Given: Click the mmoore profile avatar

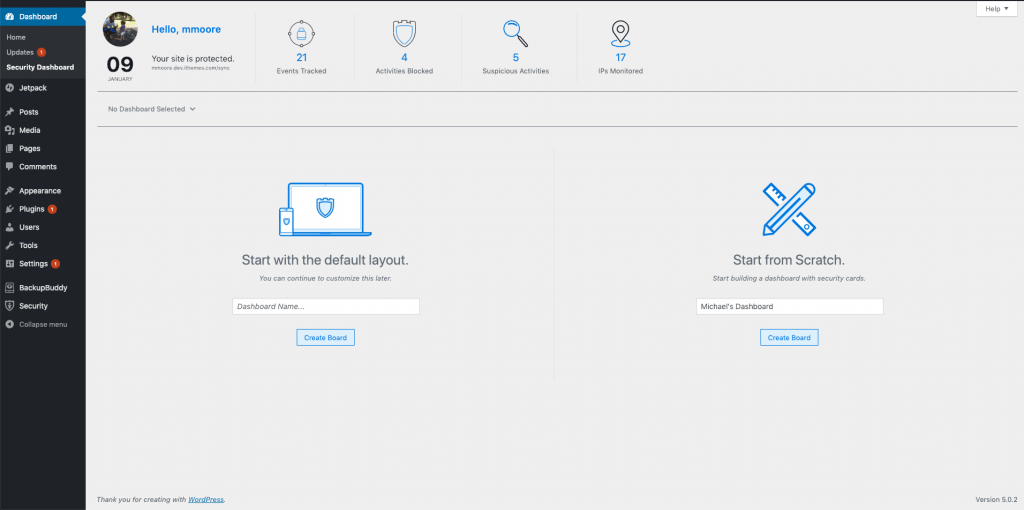Looking at the screenshot, I should (120, 29).
